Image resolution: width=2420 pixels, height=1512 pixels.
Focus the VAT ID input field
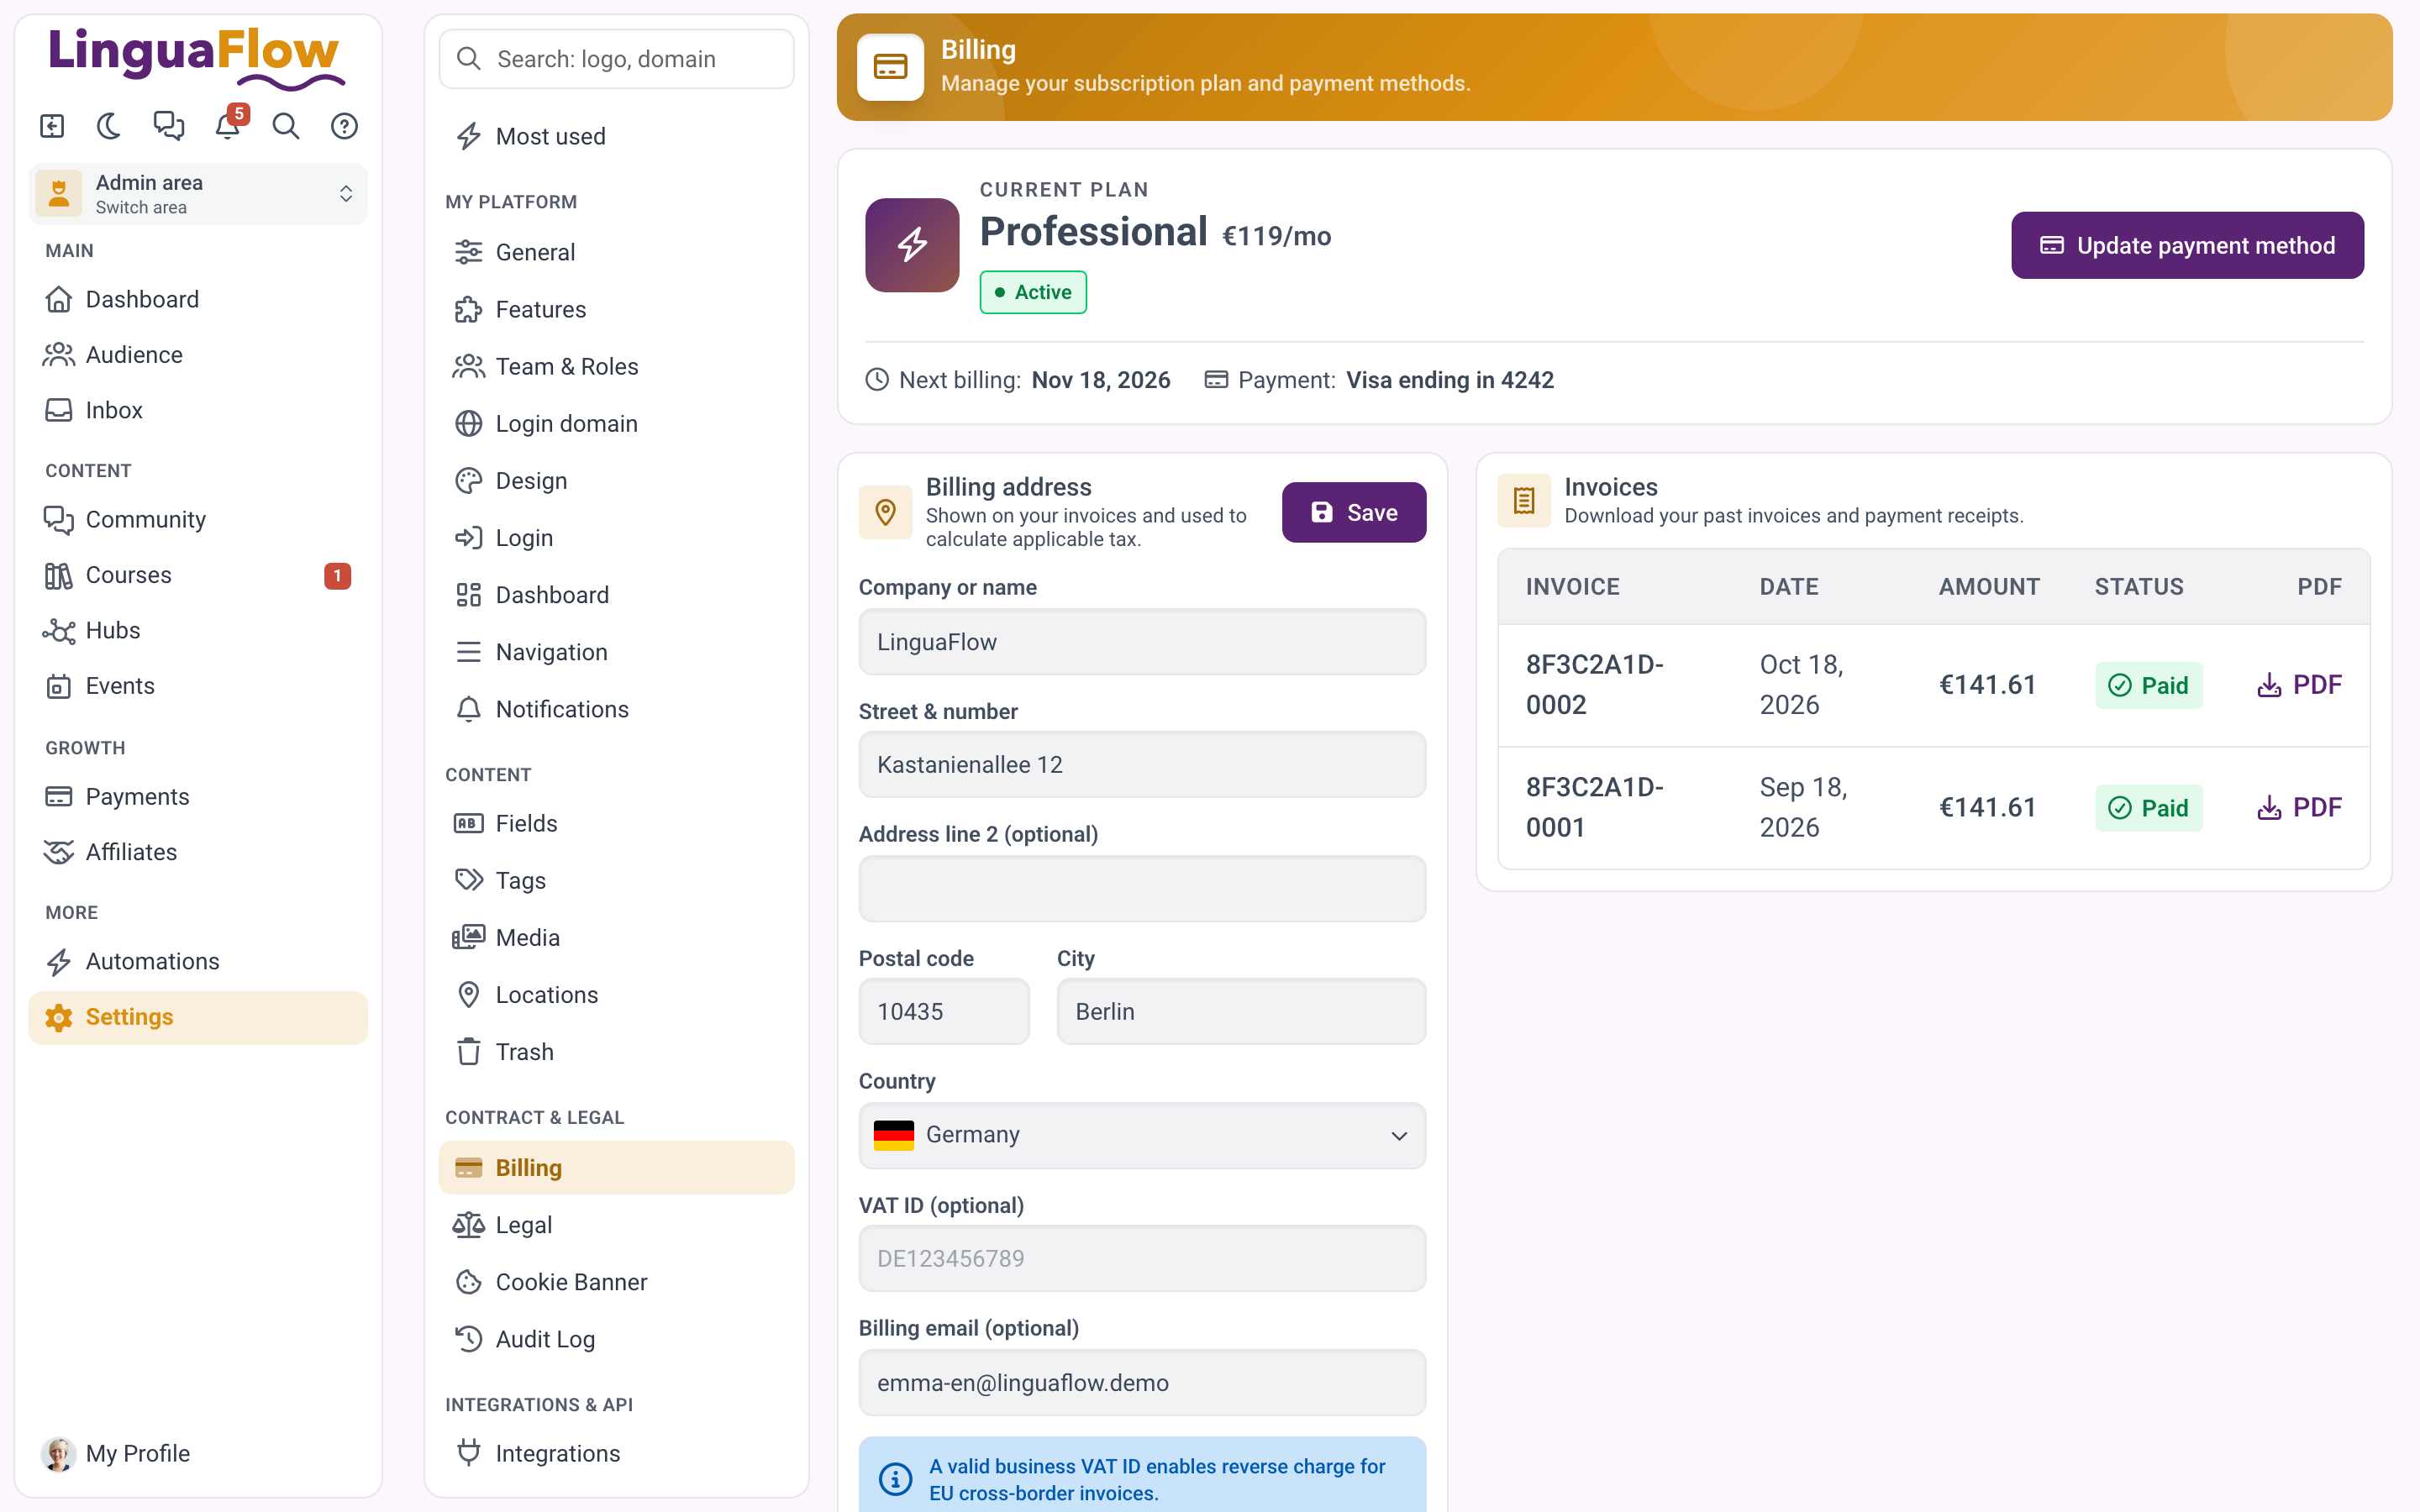1142,1258
